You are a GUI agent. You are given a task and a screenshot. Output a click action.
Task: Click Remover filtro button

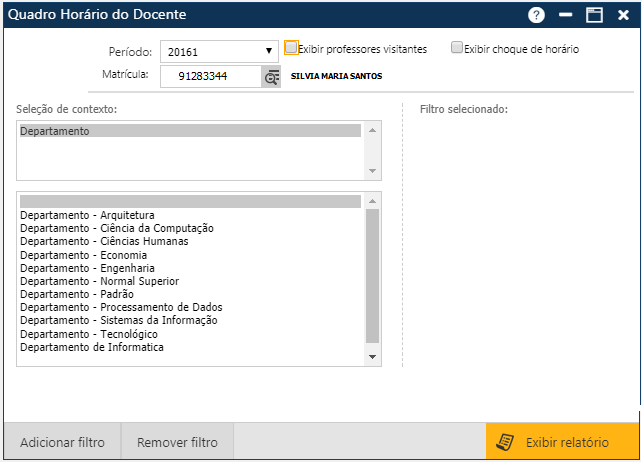[x=177, y=442]
